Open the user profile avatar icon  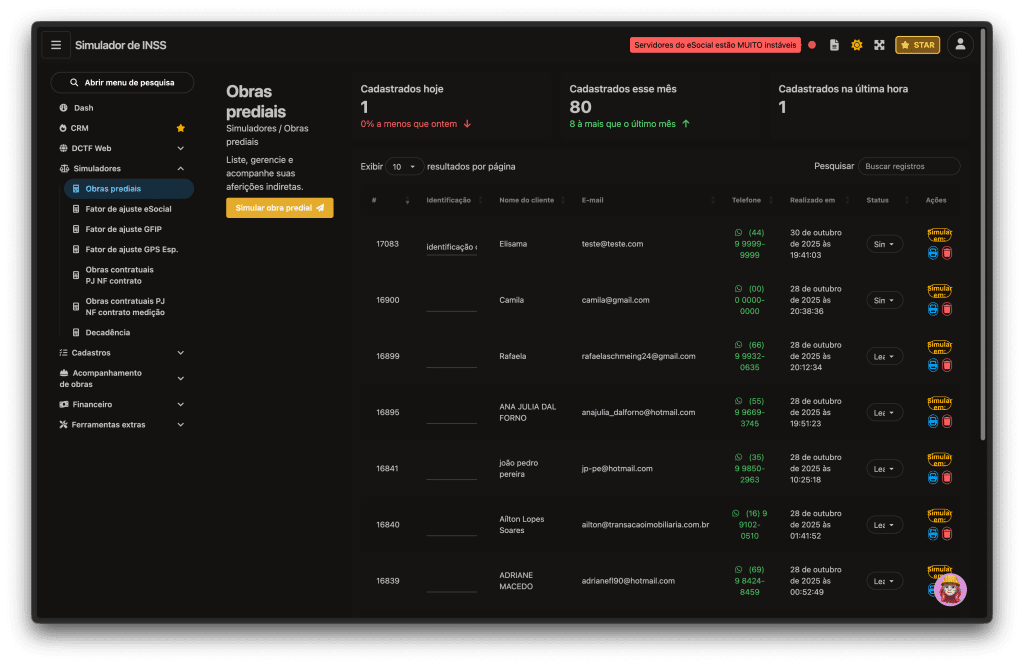click(x=960, y=45)
